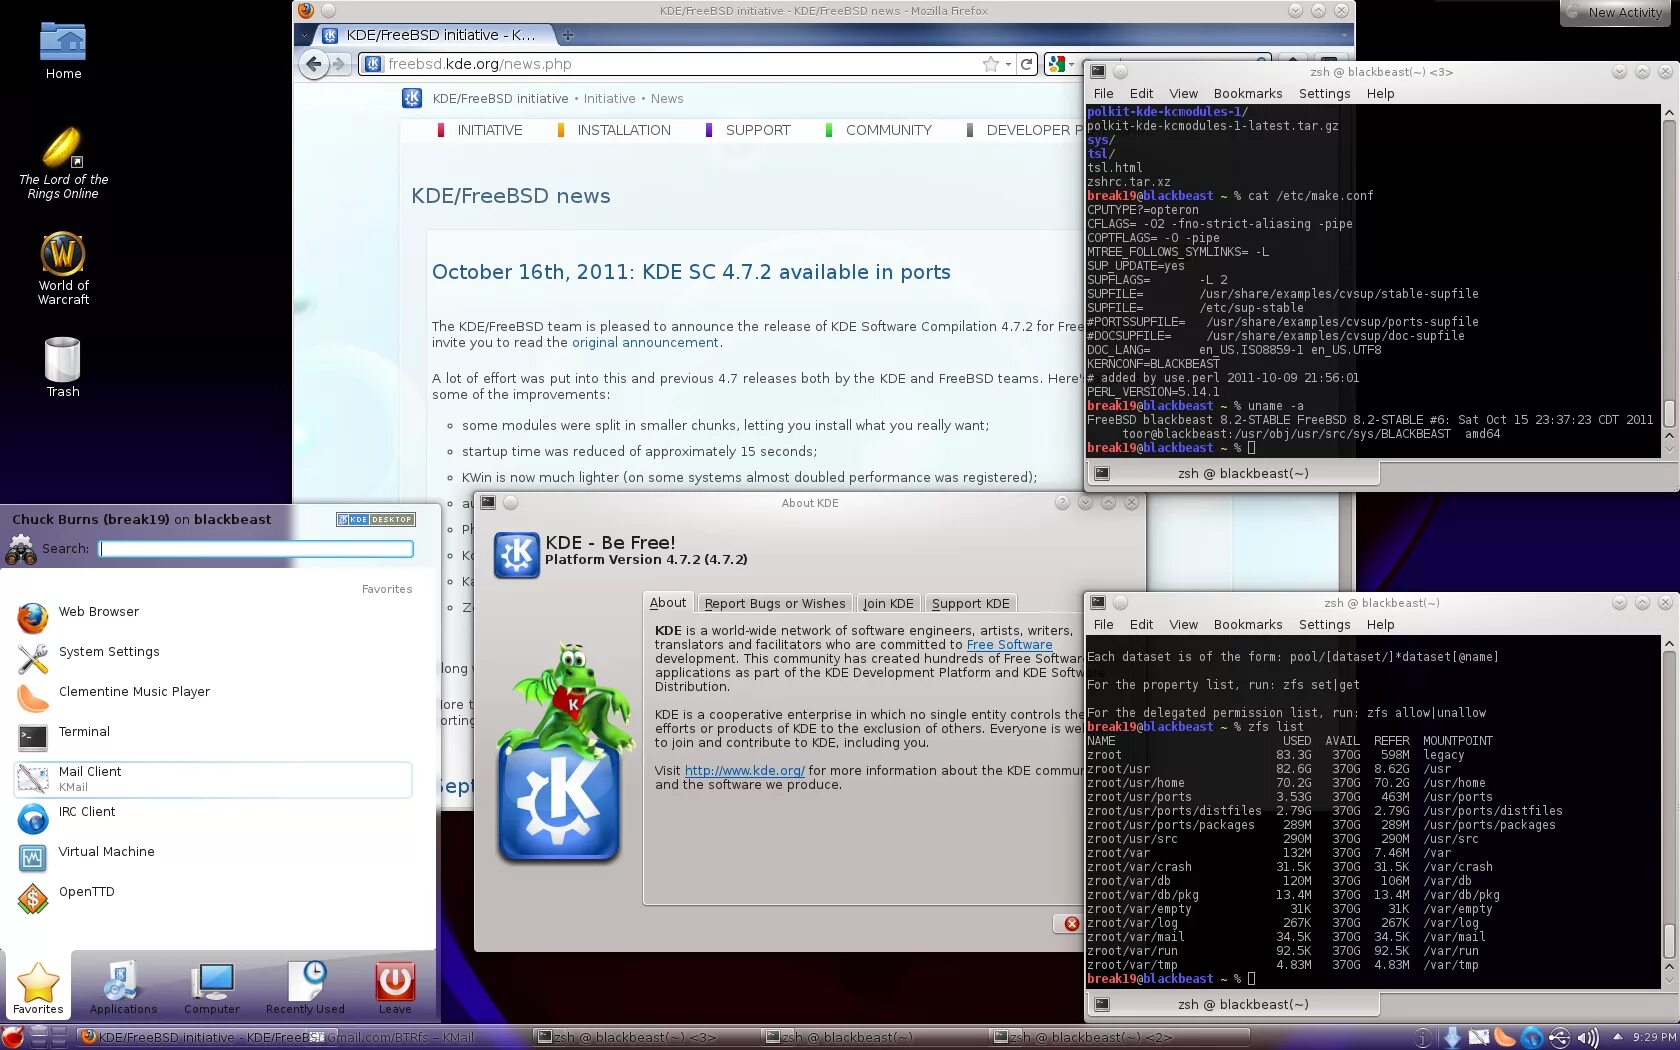Open the Home folder desktop icon
Image resolution: width=1680 pixels, height=1050 pixels.
pyautogui.click(x=63, y=50)
